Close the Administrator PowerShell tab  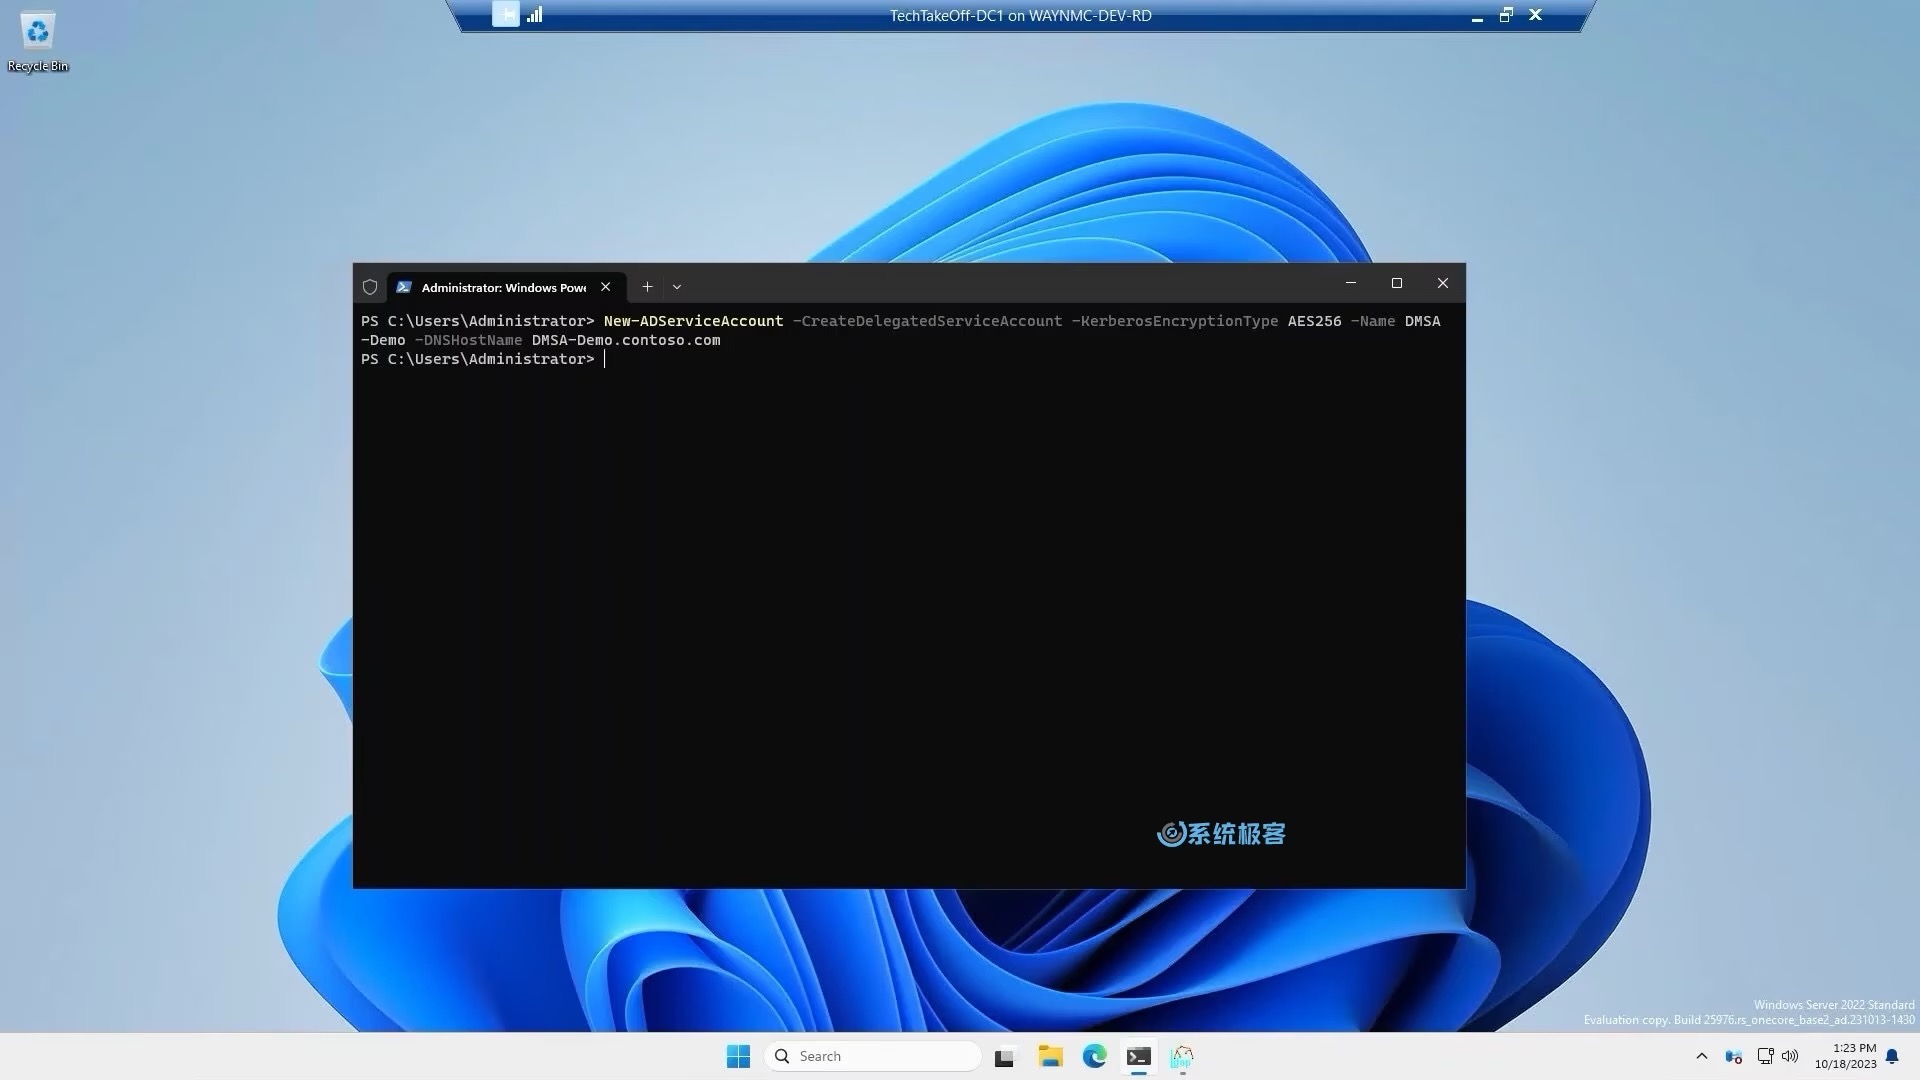click(606, 287)
